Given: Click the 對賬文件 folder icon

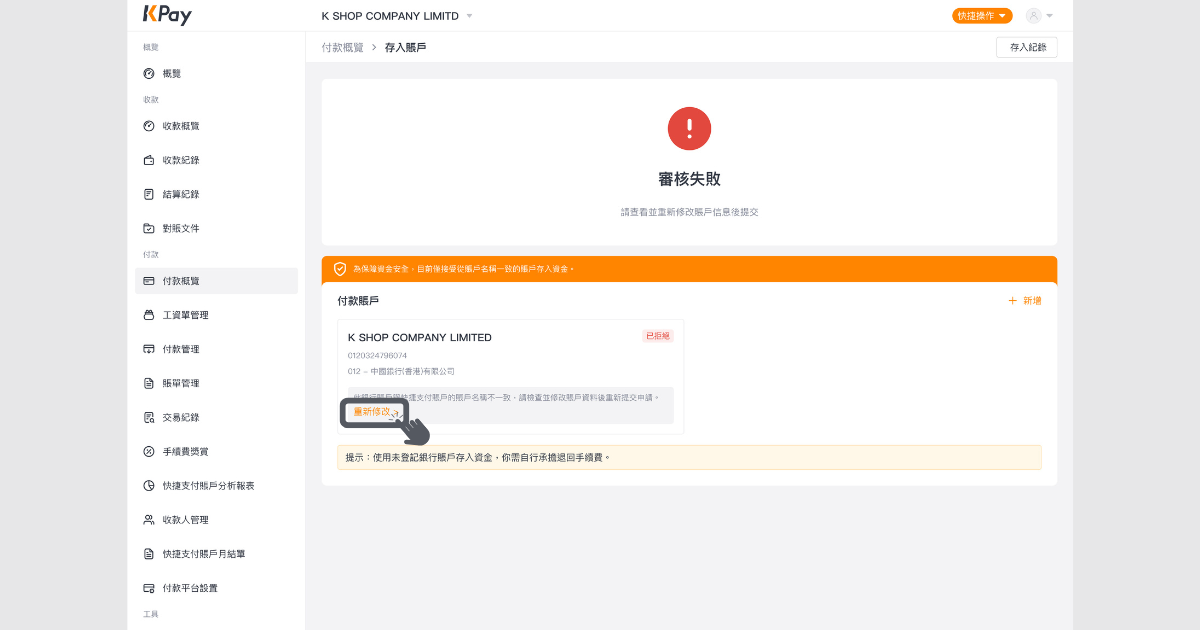Looking at the screenshot, I should (x=149, y=228).
